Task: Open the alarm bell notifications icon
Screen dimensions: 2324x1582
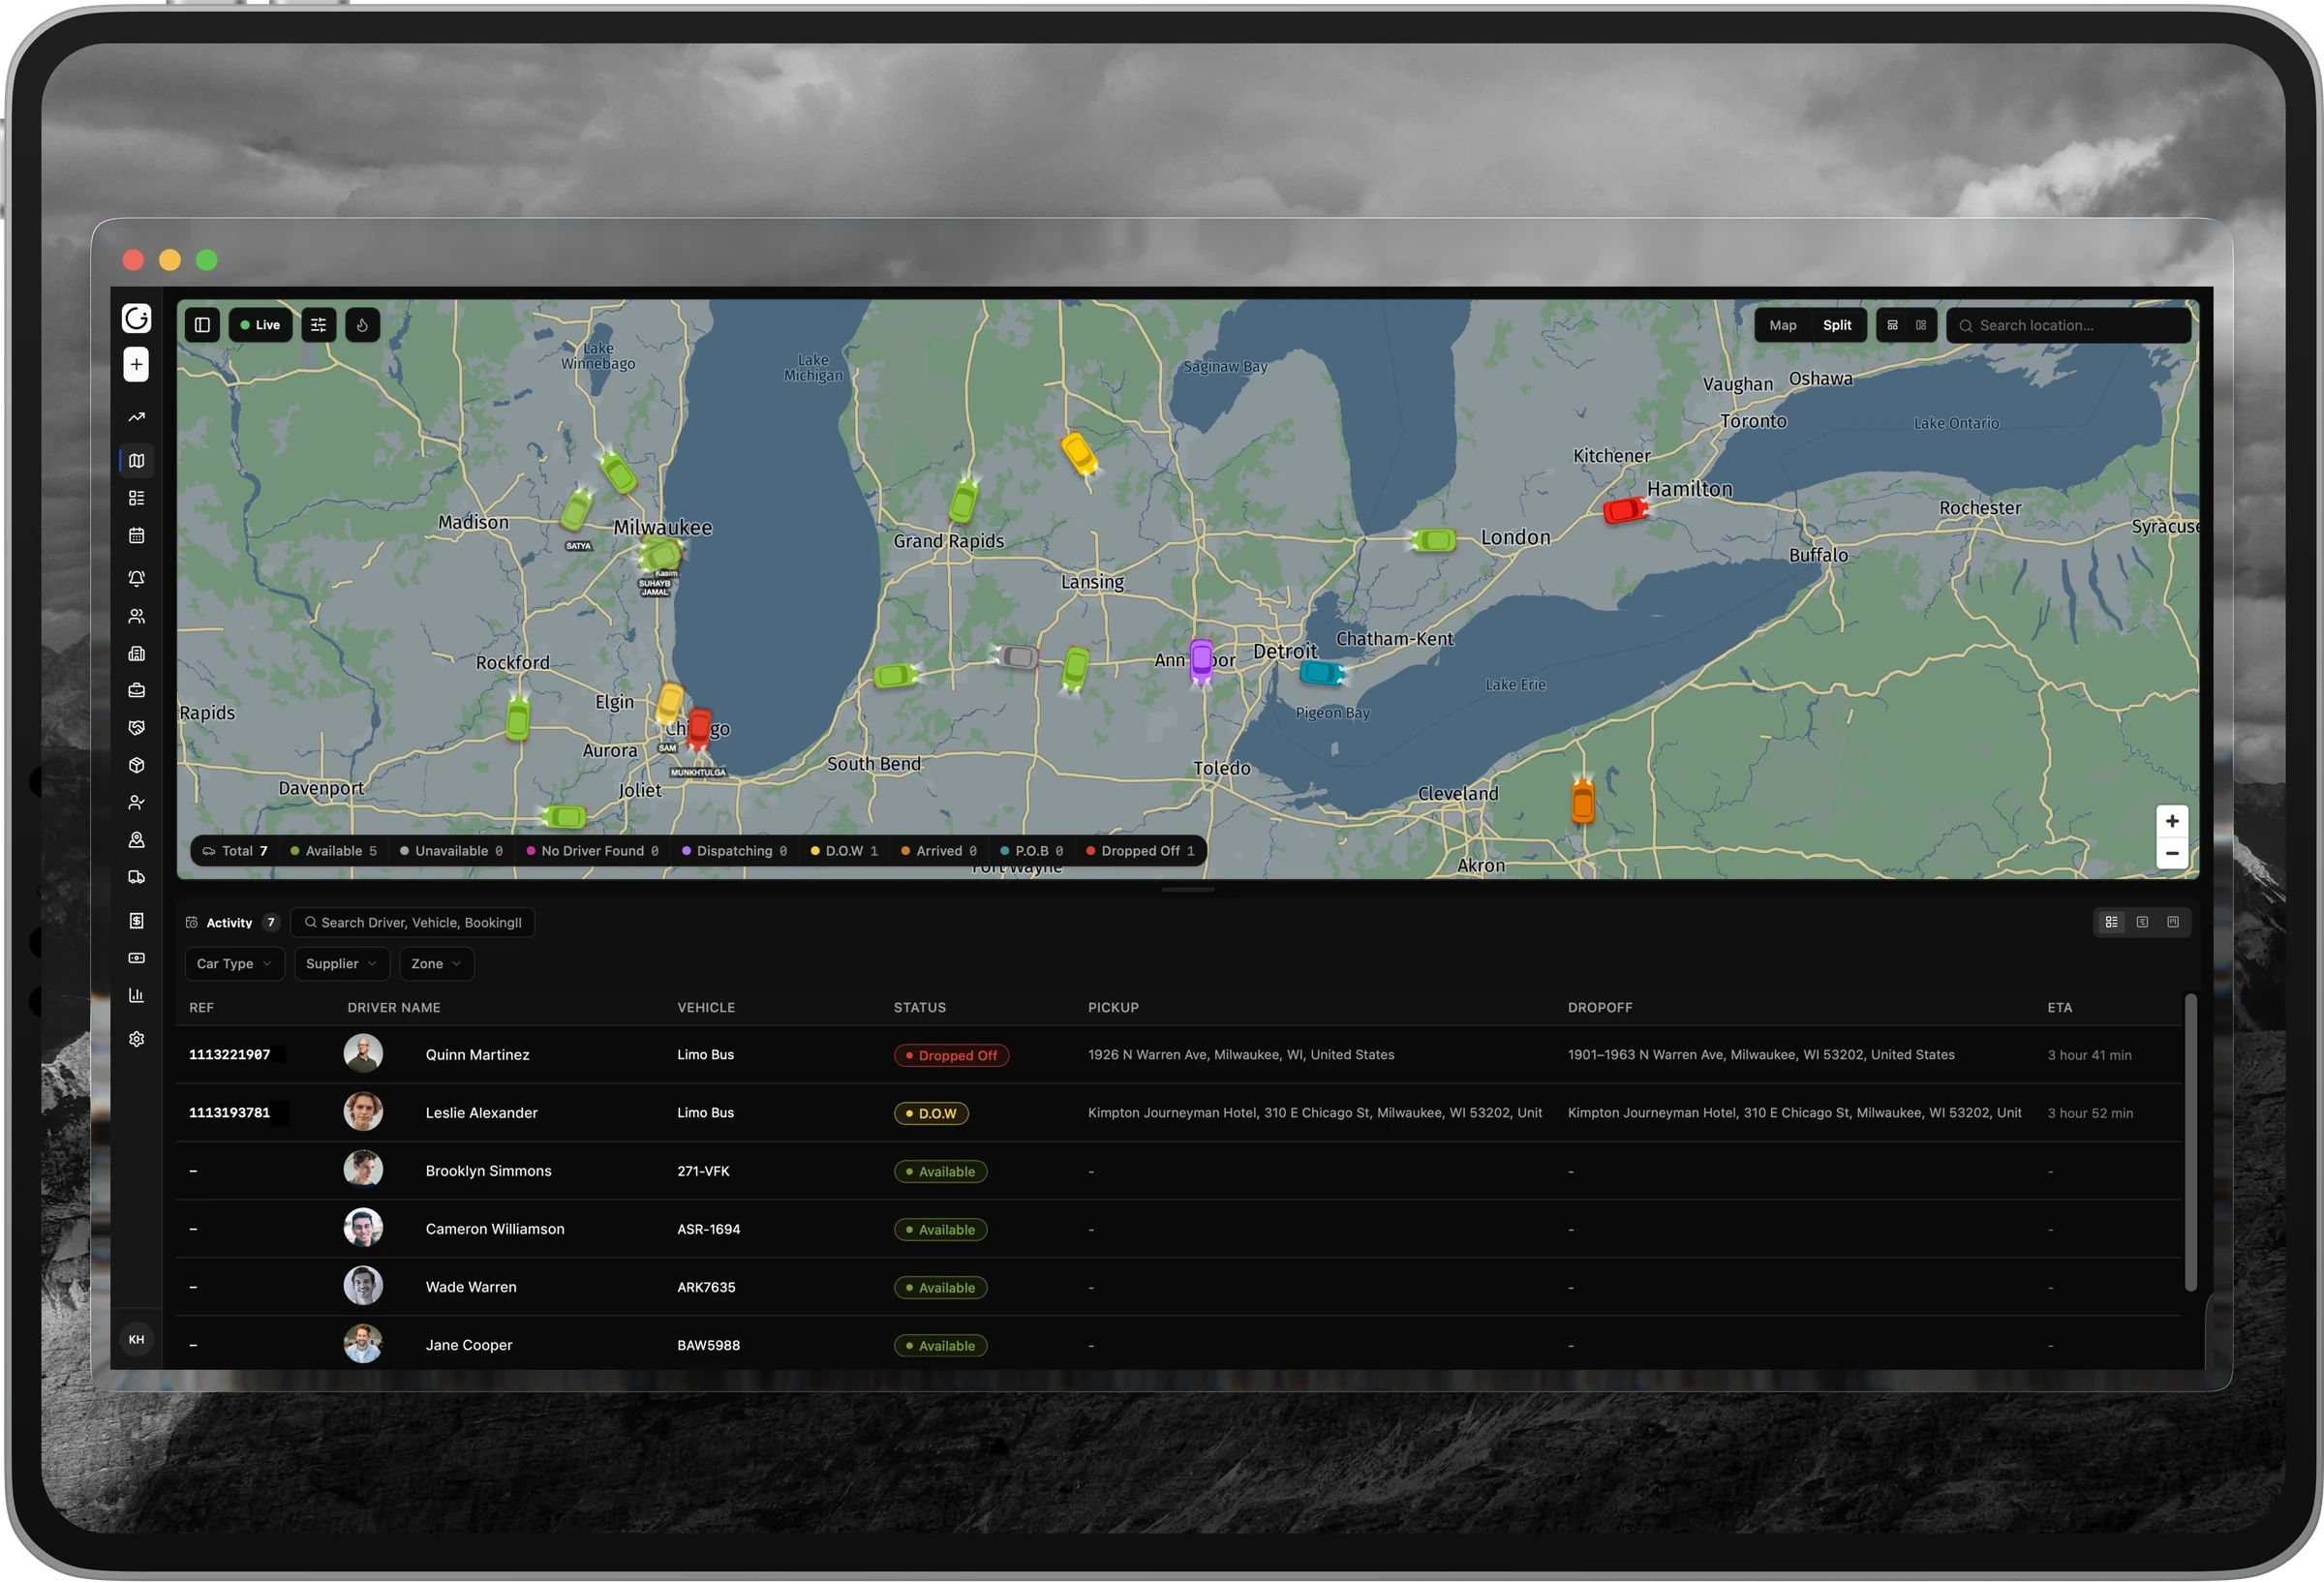Action: [136, 578]
